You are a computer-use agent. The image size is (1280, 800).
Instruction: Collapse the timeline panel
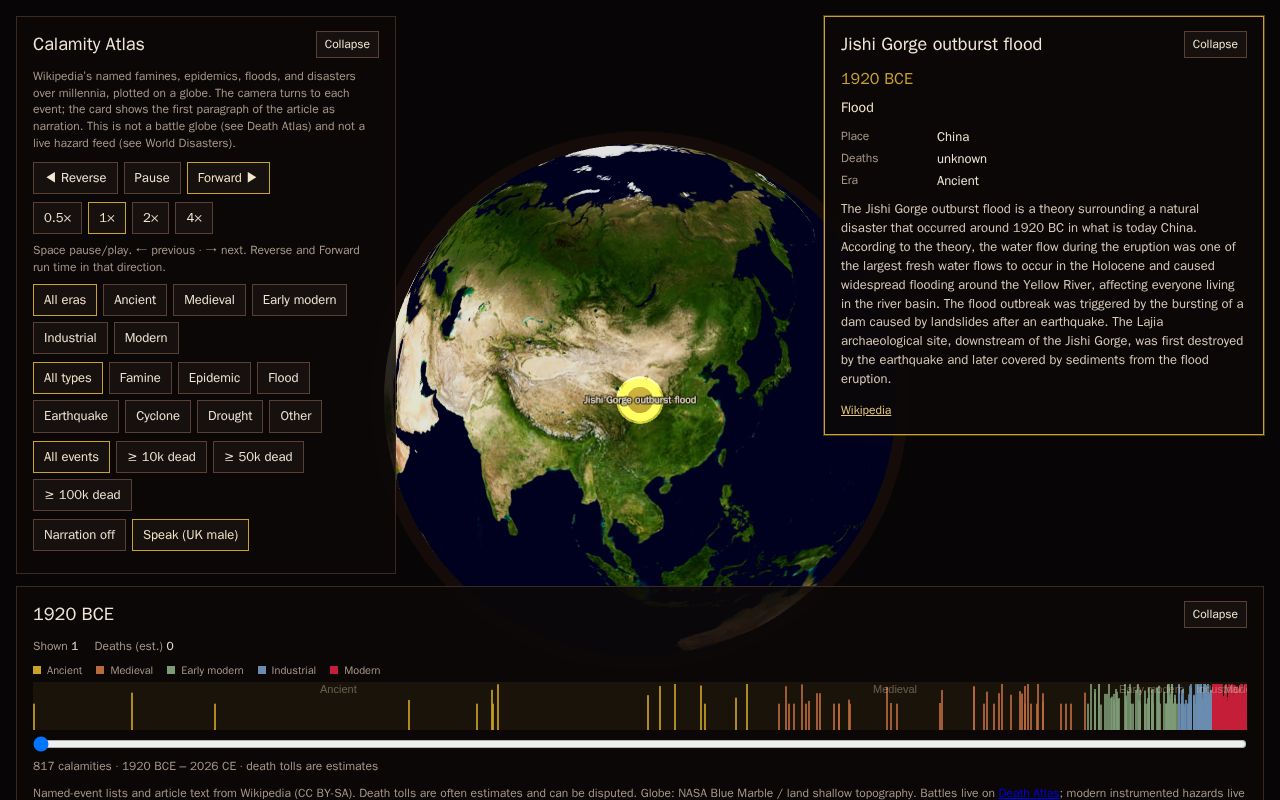click(1215, 614)
